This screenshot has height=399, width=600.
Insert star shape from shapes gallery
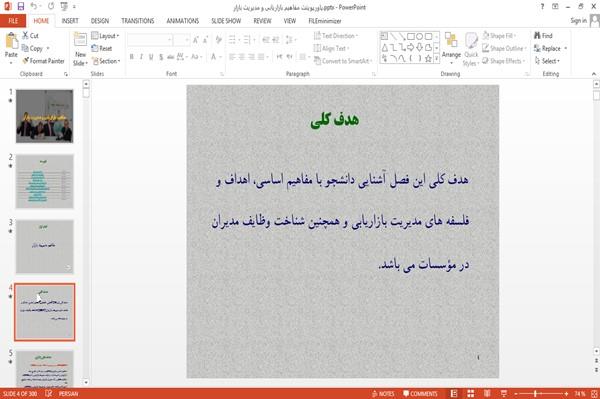[x=429, y=59]
